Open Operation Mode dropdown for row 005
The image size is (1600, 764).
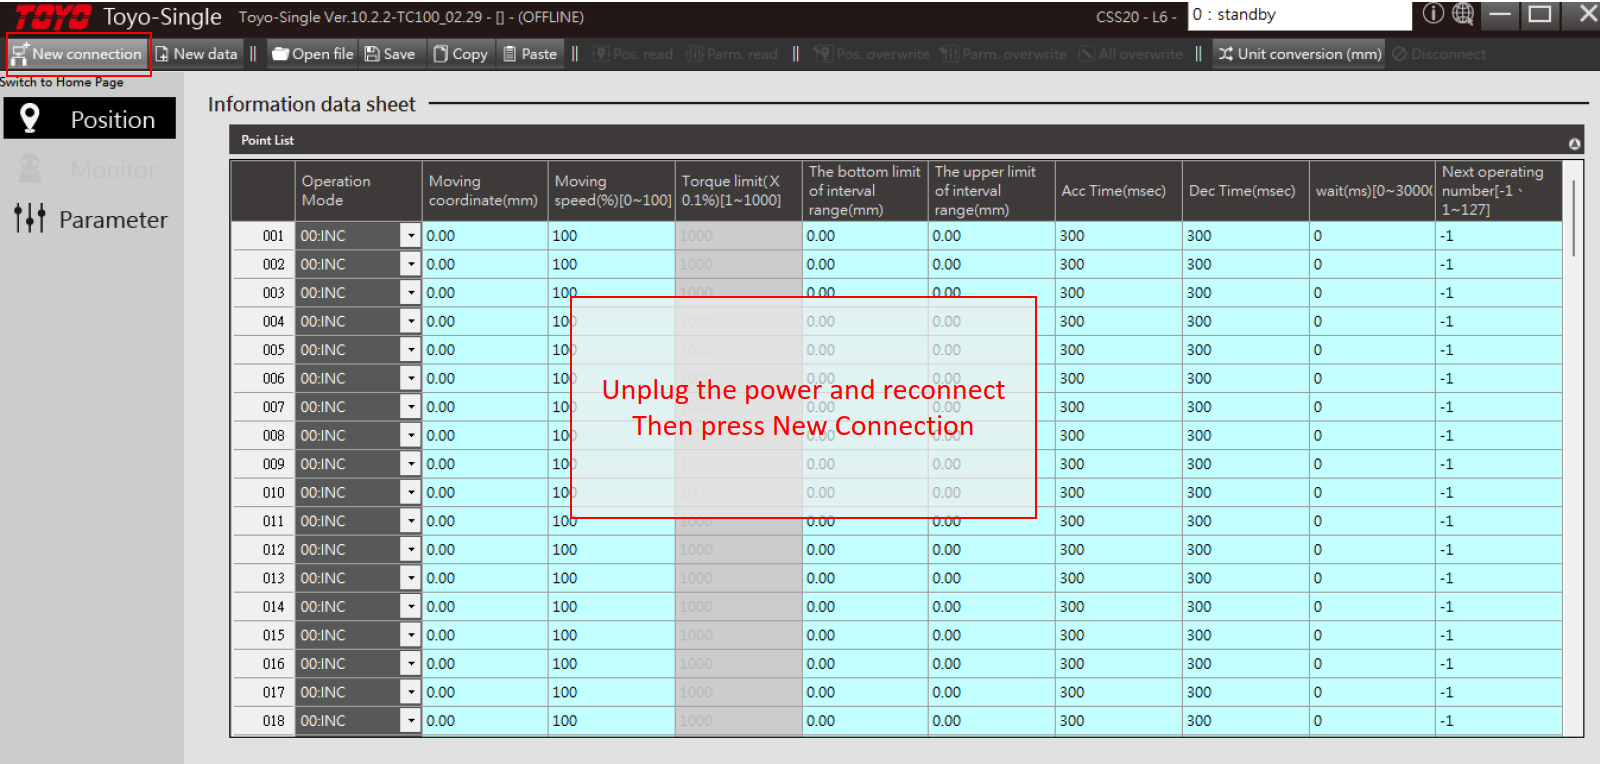(x=410, y=350)
